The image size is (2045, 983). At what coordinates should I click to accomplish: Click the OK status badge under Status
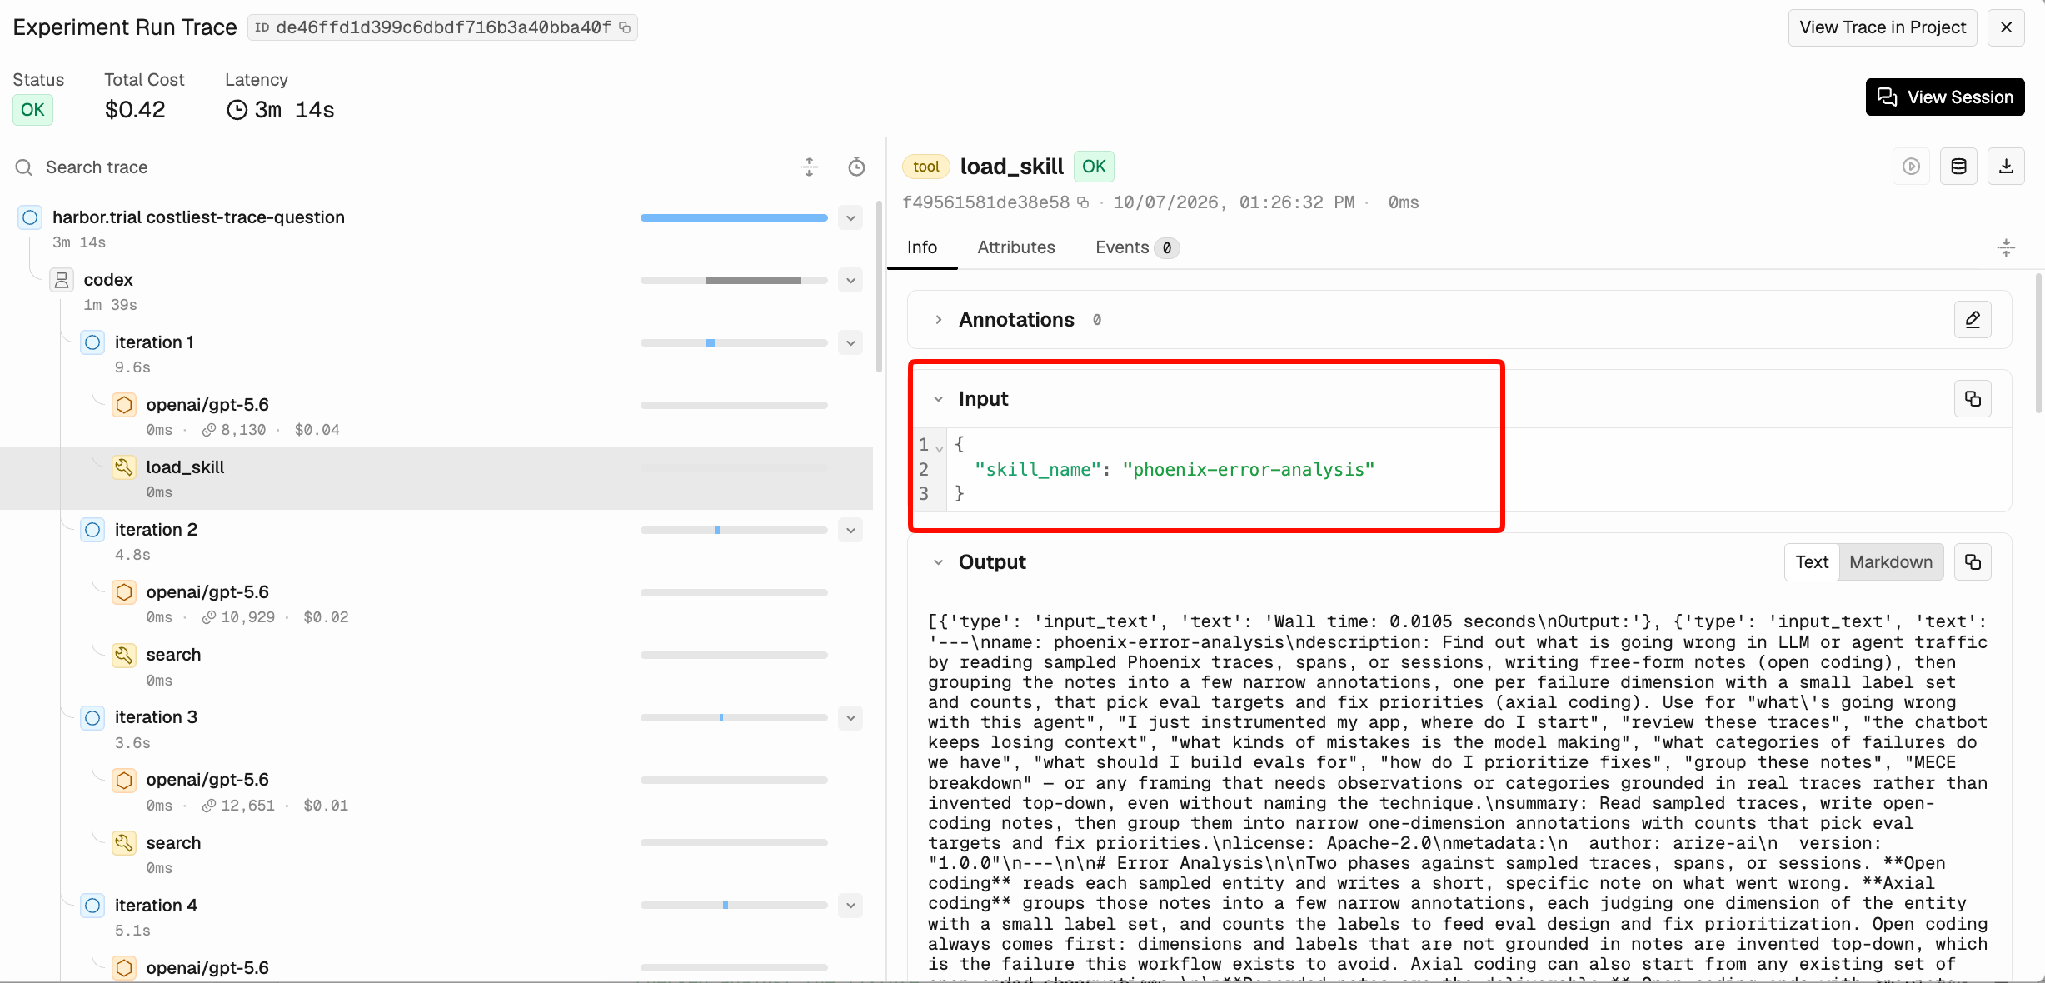click(x=33, y=109)
